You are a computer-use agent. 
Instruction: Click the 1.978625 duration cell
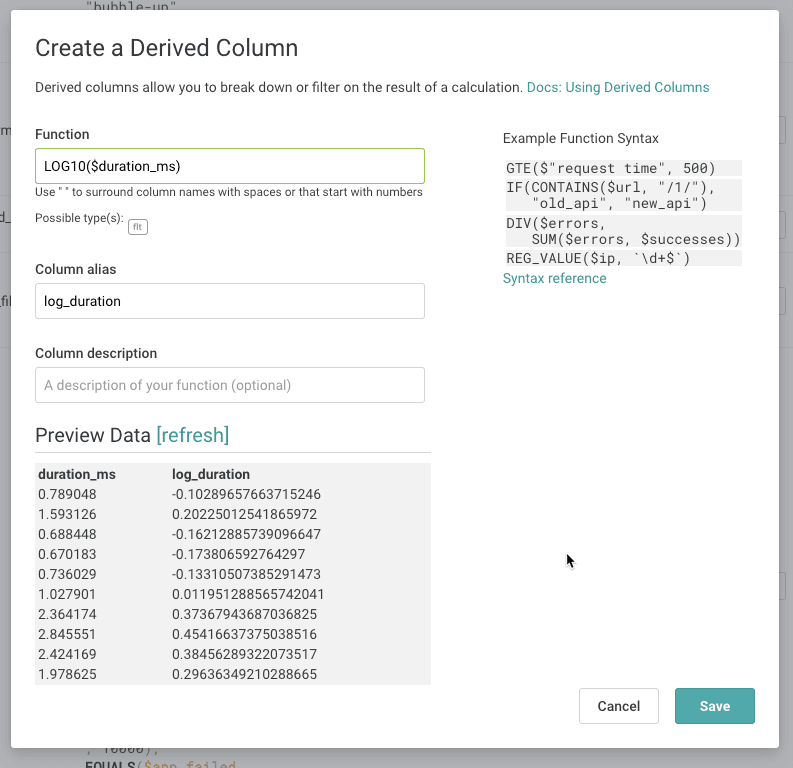(67, 674)
